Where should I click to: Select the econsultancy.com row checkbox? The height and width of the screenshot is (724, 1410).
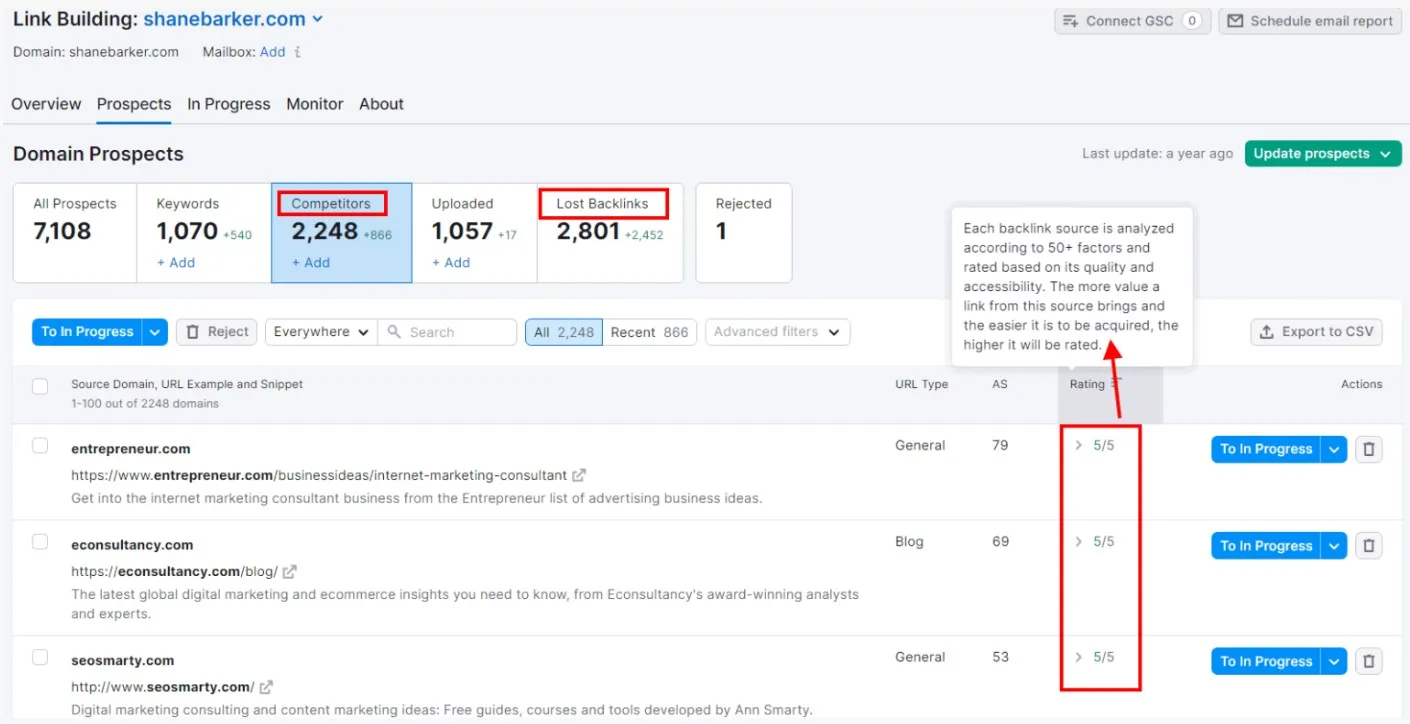[x=40, y=542]
